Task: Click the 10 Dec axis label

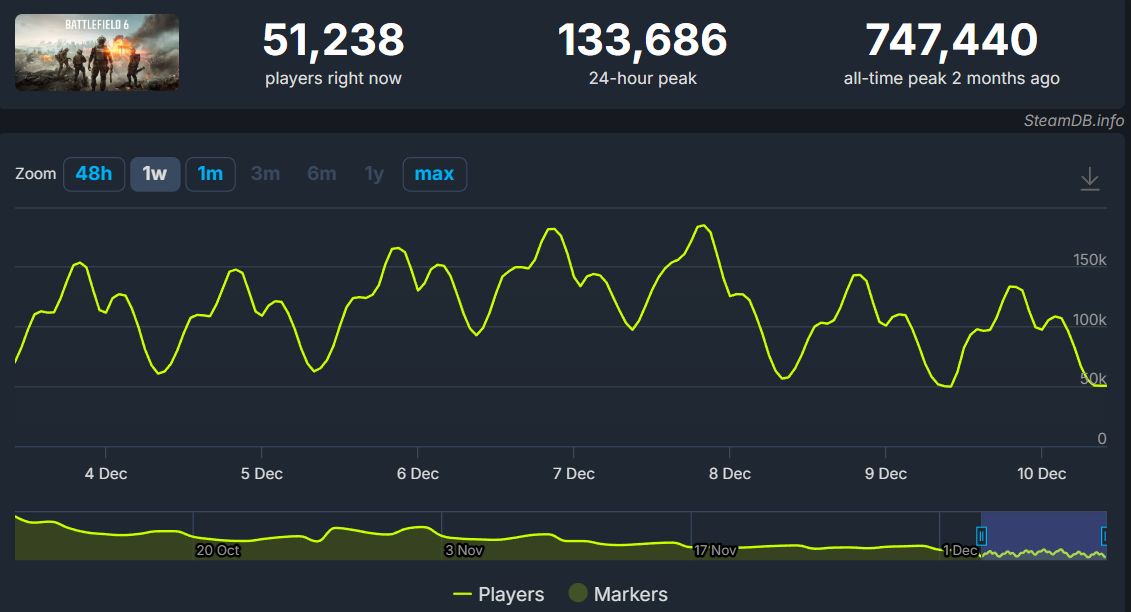Action: 1042,473
